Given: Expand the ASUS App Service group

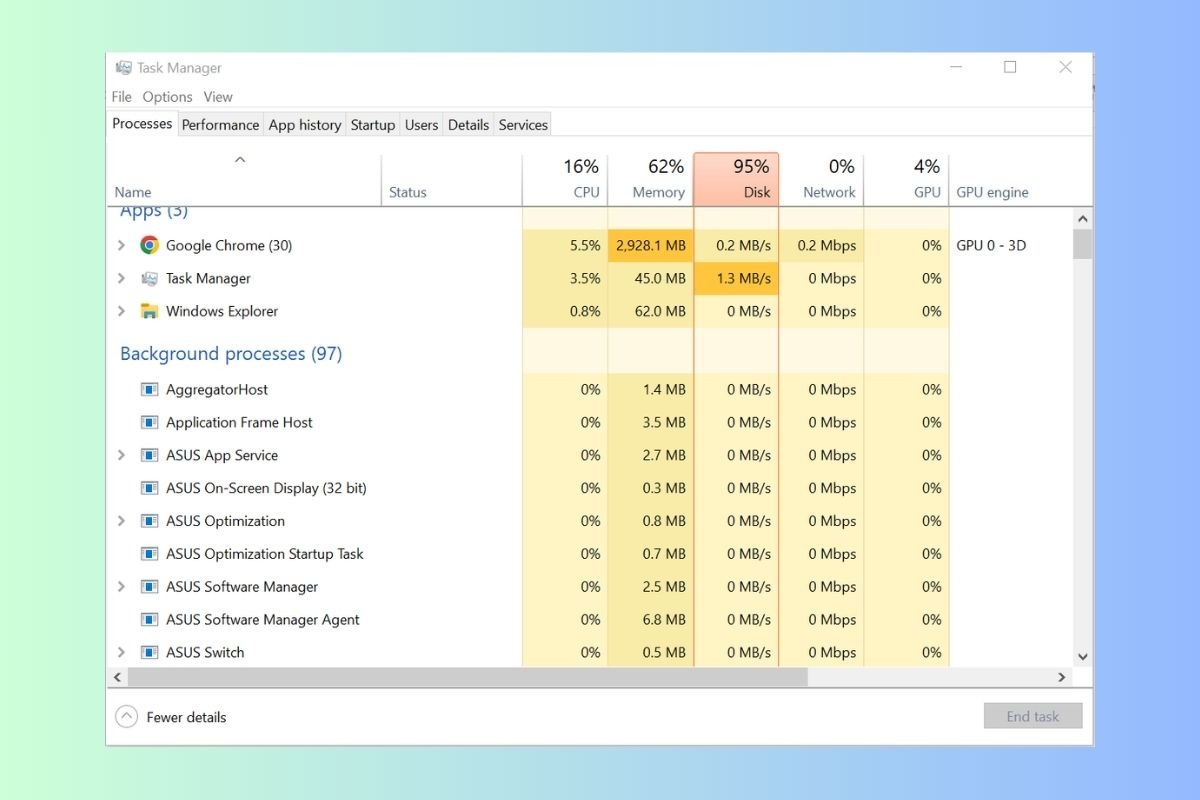Looking at the screenshot, I should 121,455.
